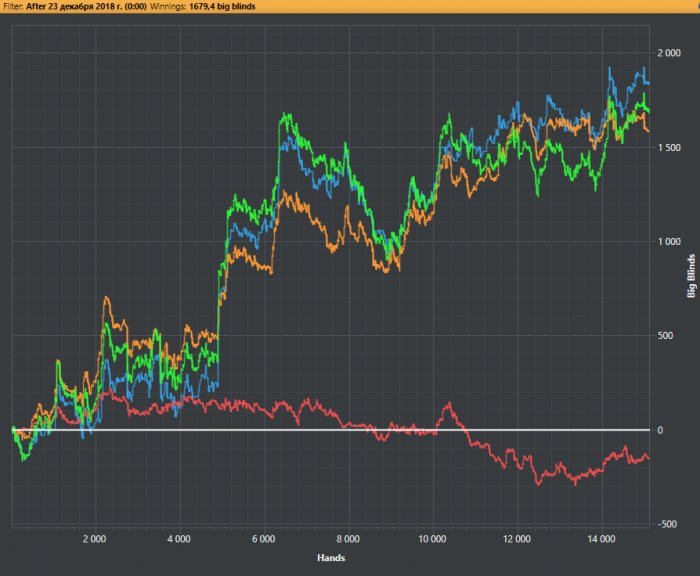Click the '1 500' y-axis label
The height and width of the screenshot is (576, 700).
coord(669,148)
